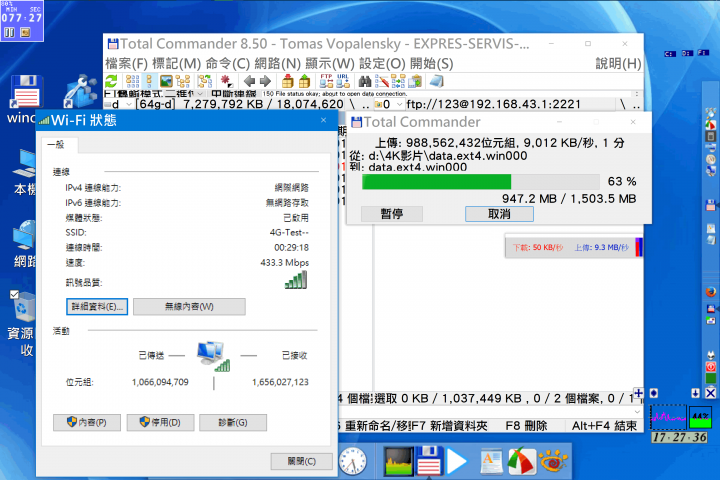Open the 網路(N) menu
The height and width of the screenshot is (480, 720).
click(x=277, y=63)
